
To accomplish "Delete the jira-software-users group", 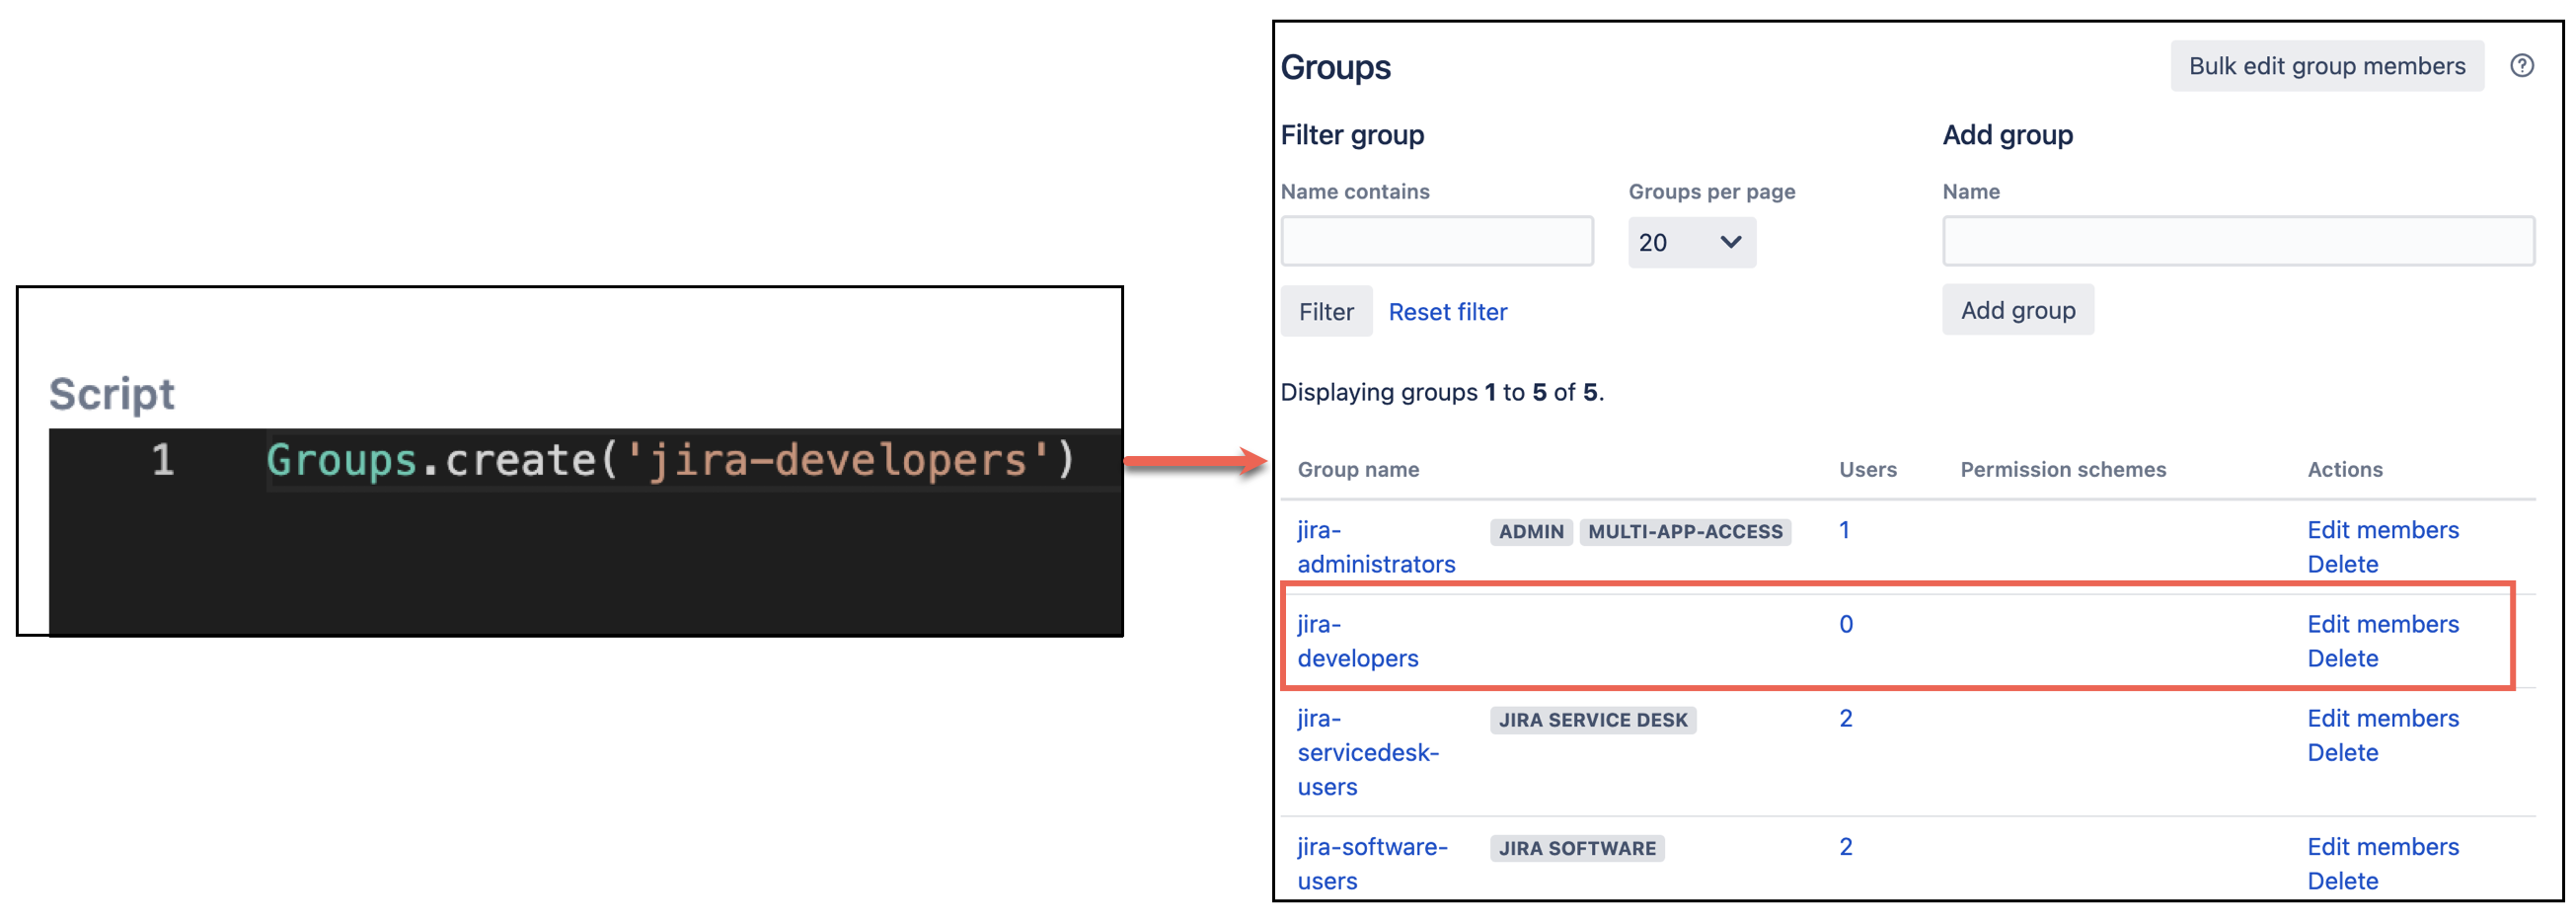I will pyautogui.click(x=2342, y=880).
